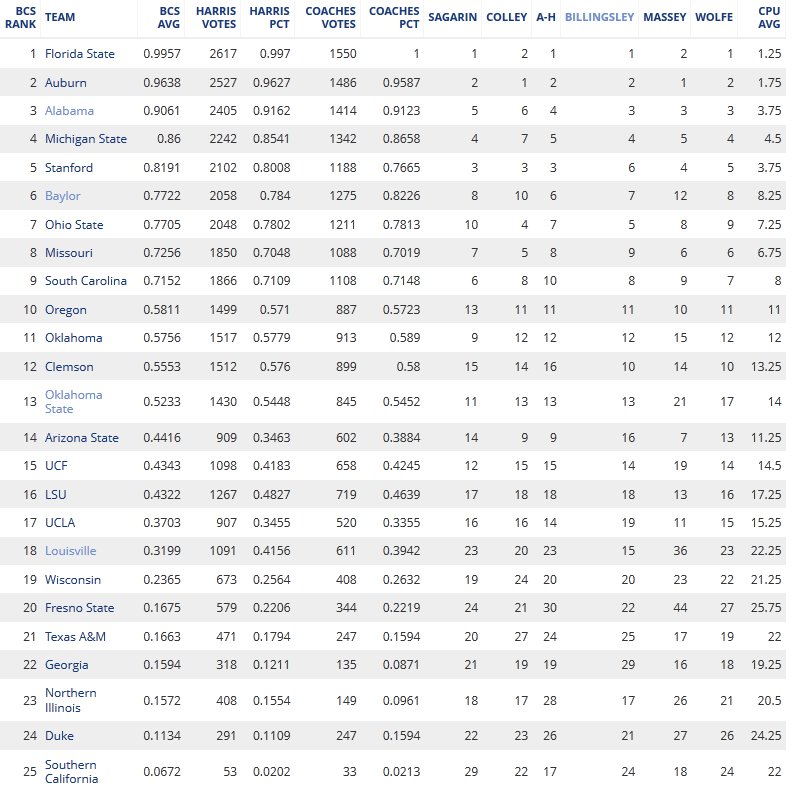Open the Louisville team link
Image resolution: width=794 pixels, height=793 pixels.
70,551
